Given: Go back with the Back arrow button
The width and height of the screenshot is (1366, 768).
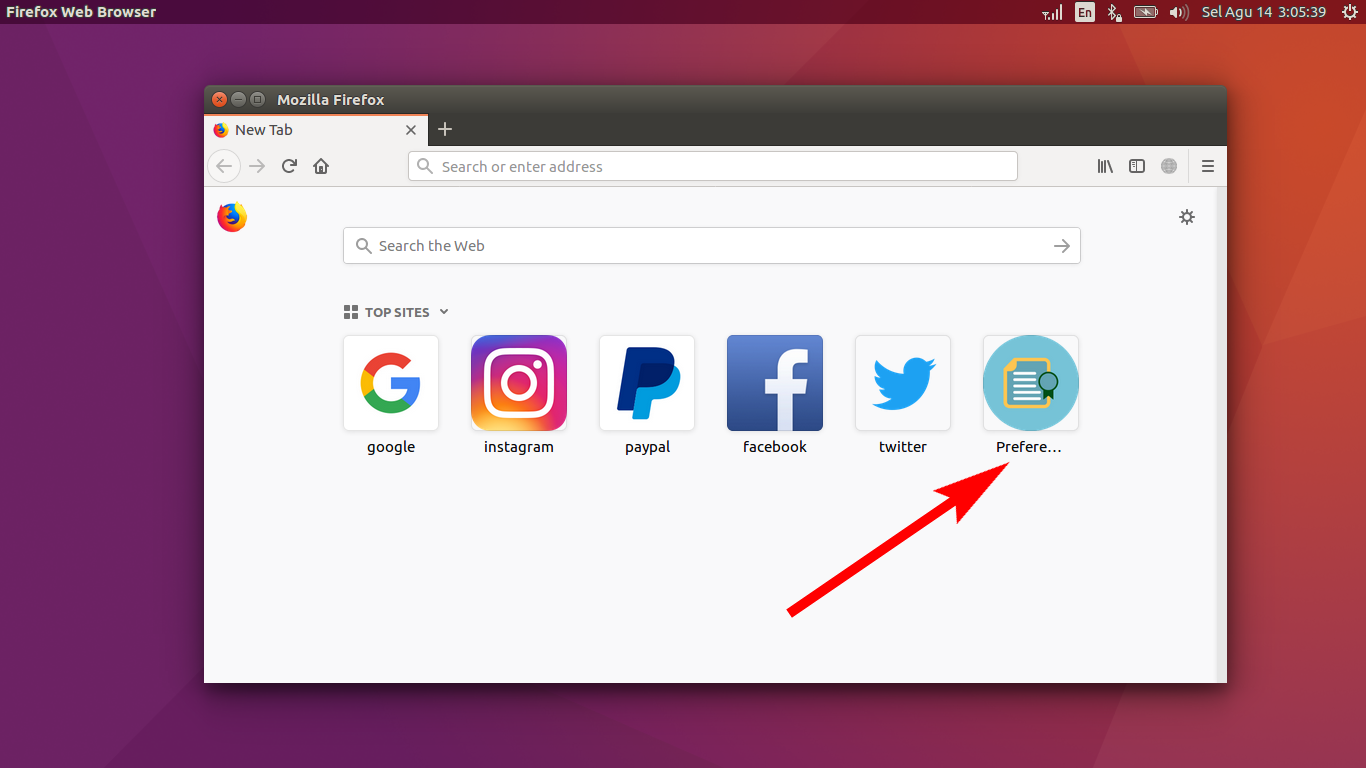Looking at the screenshot, I should 224,166.
